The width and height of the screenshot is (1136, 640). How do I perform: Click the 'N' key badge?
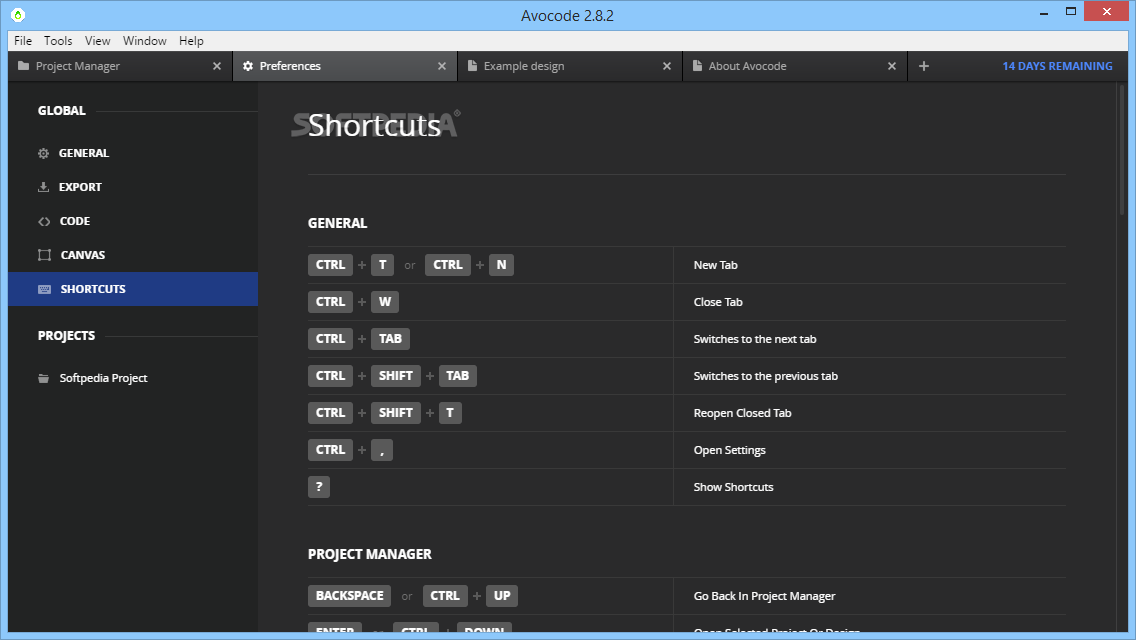pyautogui.click(x=501, y=265)
